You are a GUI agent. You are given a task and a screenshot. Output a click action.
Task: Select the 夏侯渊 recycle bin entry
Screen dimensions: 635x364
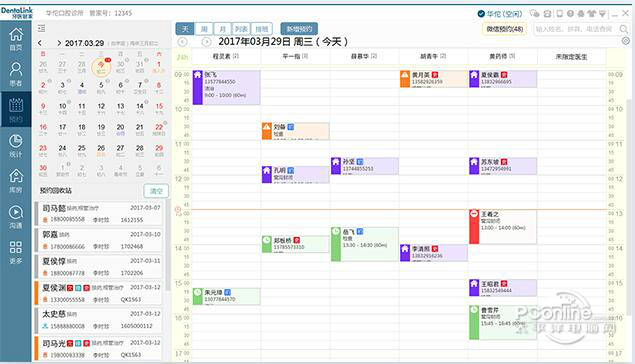pos(99,294)
